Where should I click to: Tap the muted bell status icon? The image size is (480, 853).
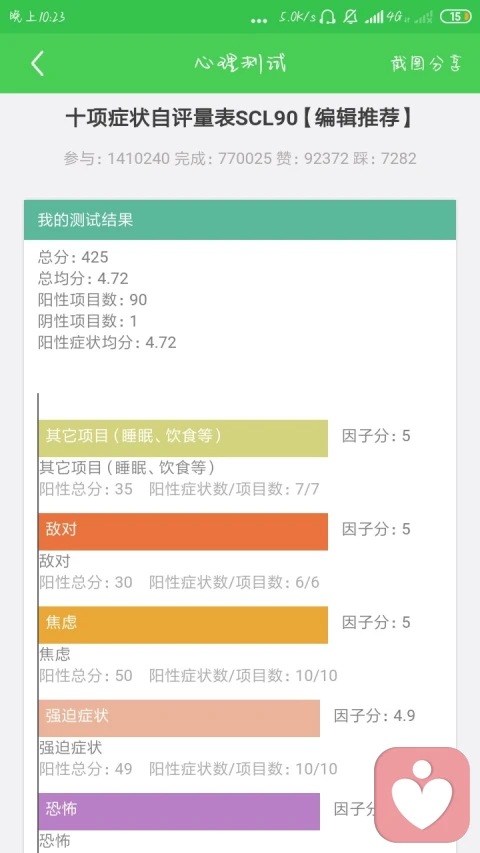pyautogui.click(x=350, y=17)
